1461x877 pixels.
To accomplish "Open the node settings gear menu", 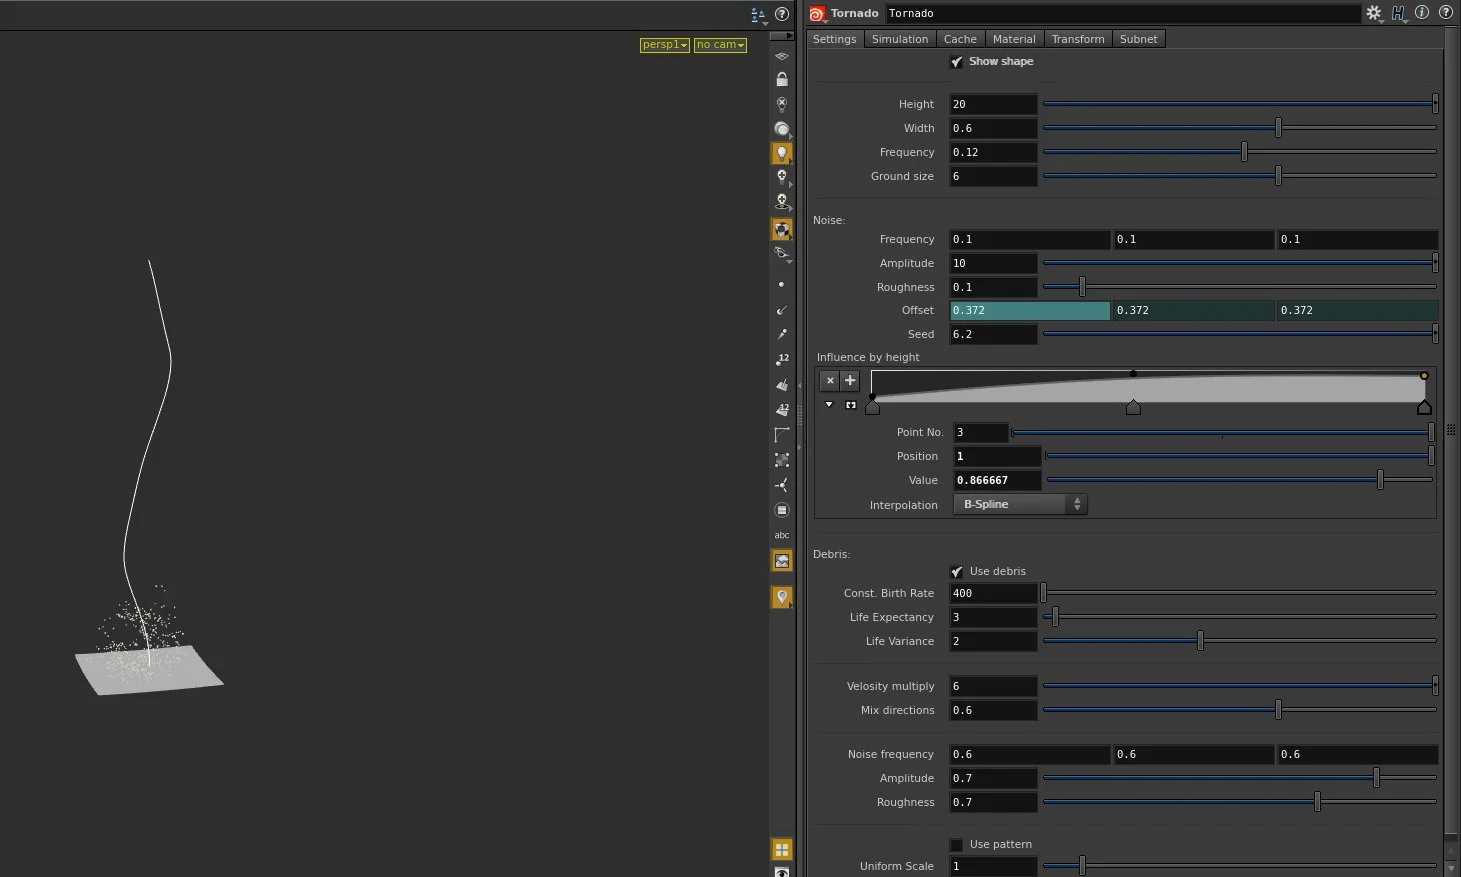I will point(1373,13).
